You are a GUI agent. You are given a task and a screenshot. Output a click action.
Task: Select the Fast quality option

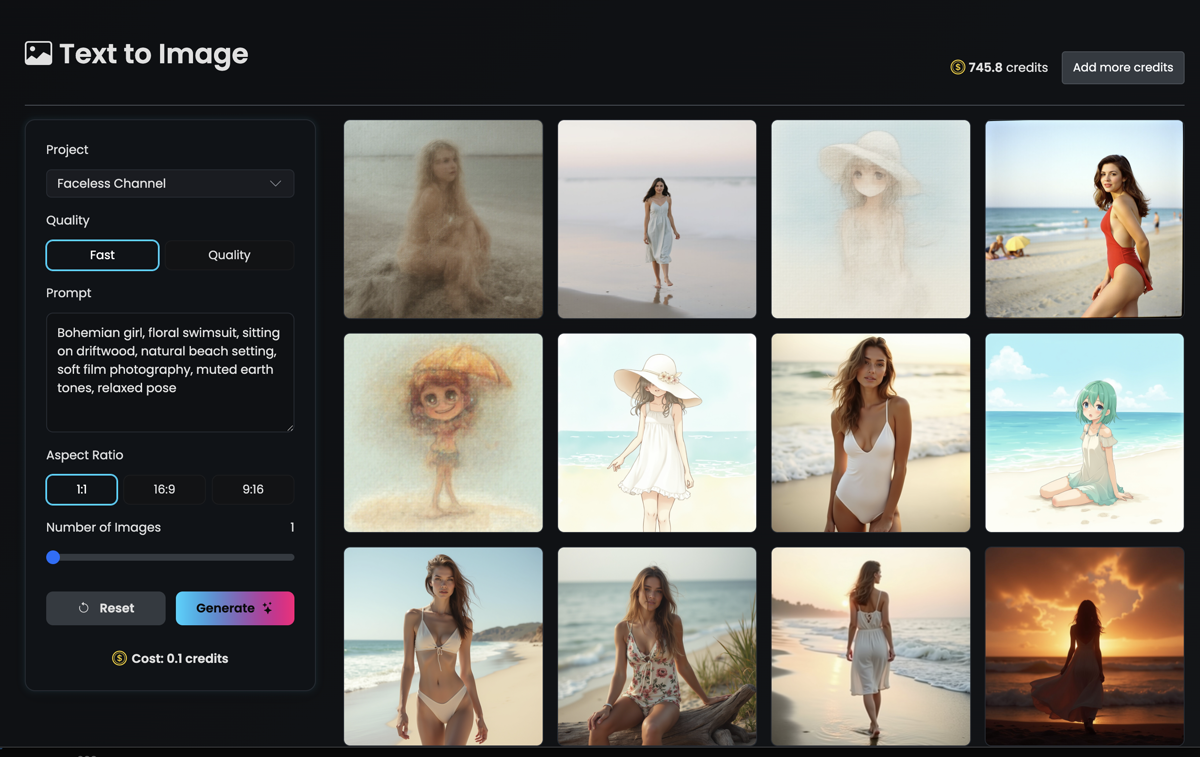[102, 255]
